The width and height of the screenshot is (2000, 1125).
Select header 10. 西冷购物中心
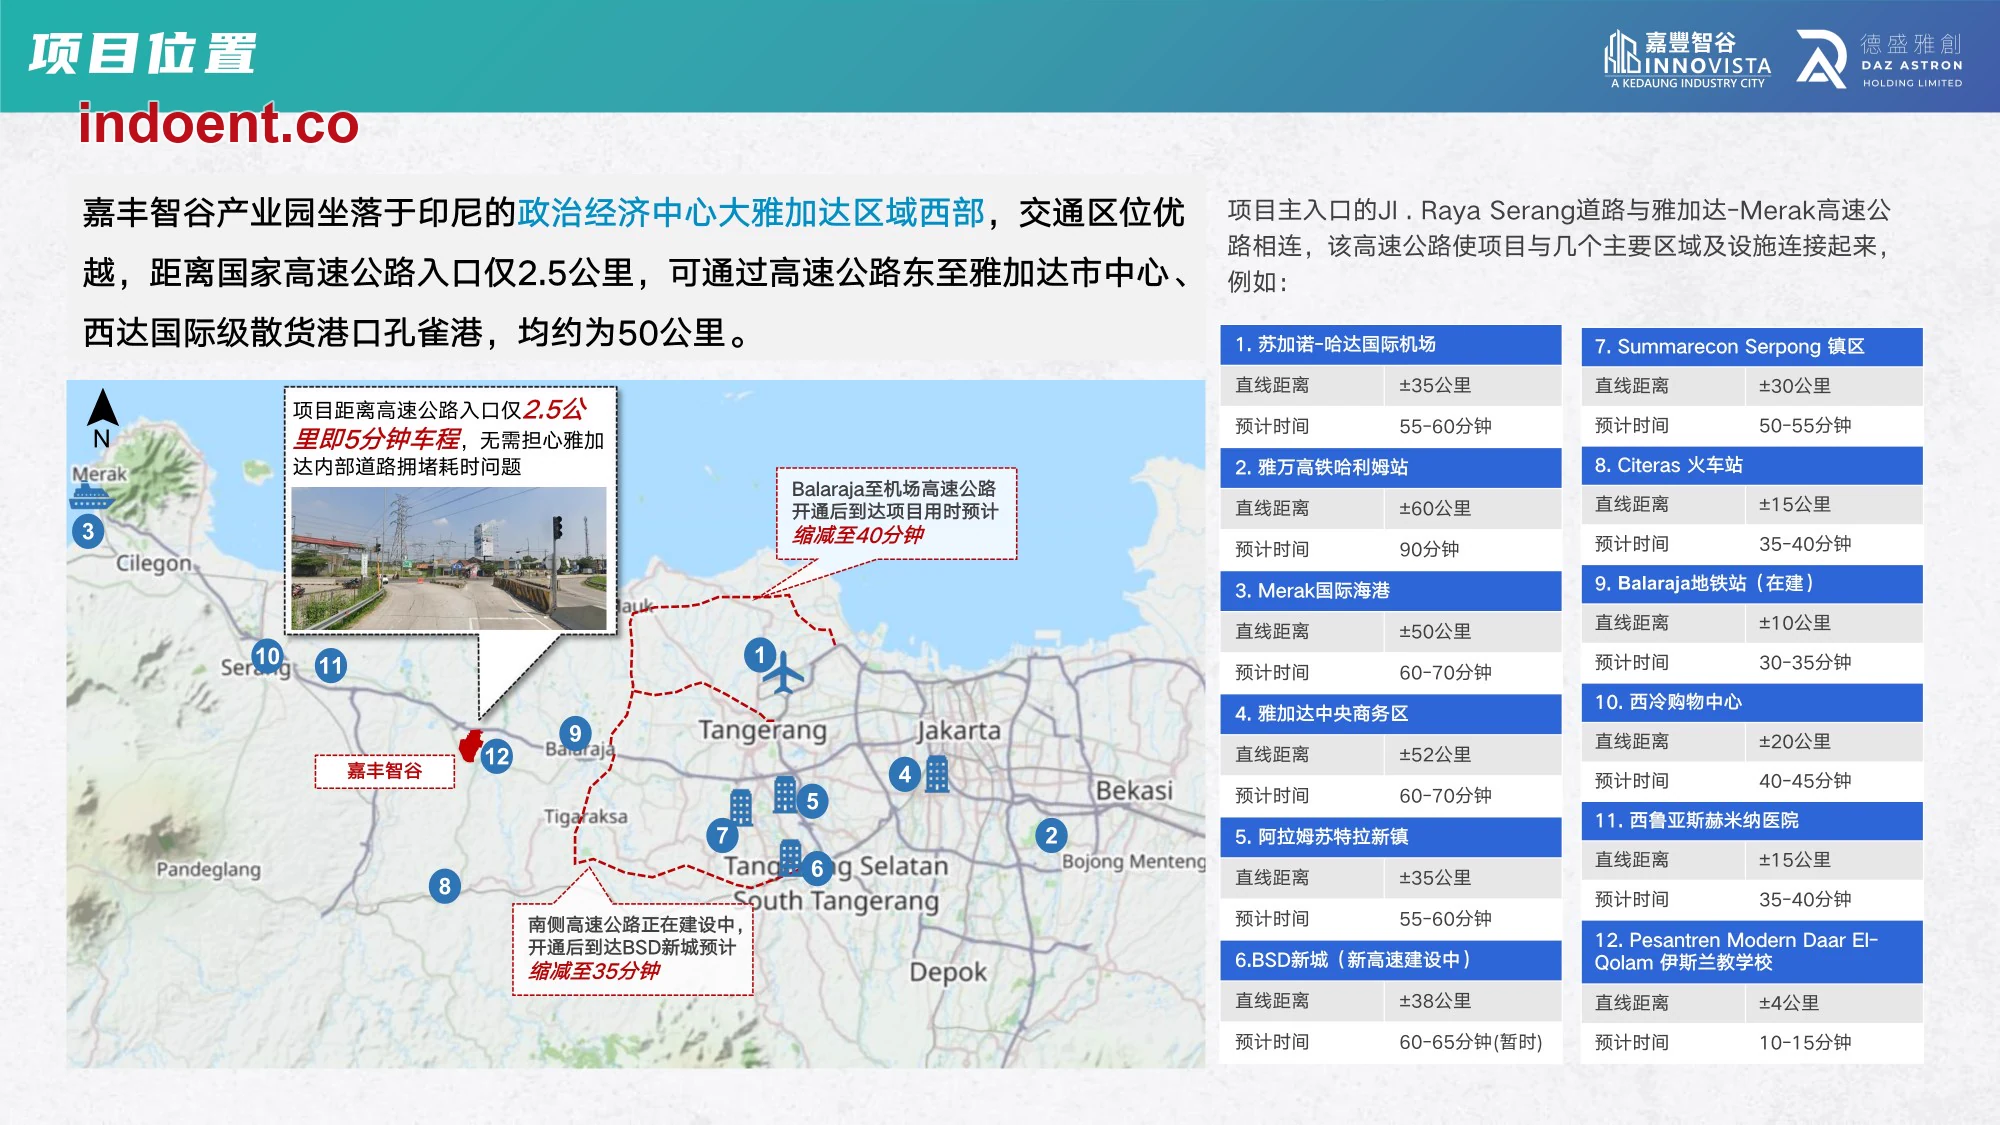[x=1752, y=702]
